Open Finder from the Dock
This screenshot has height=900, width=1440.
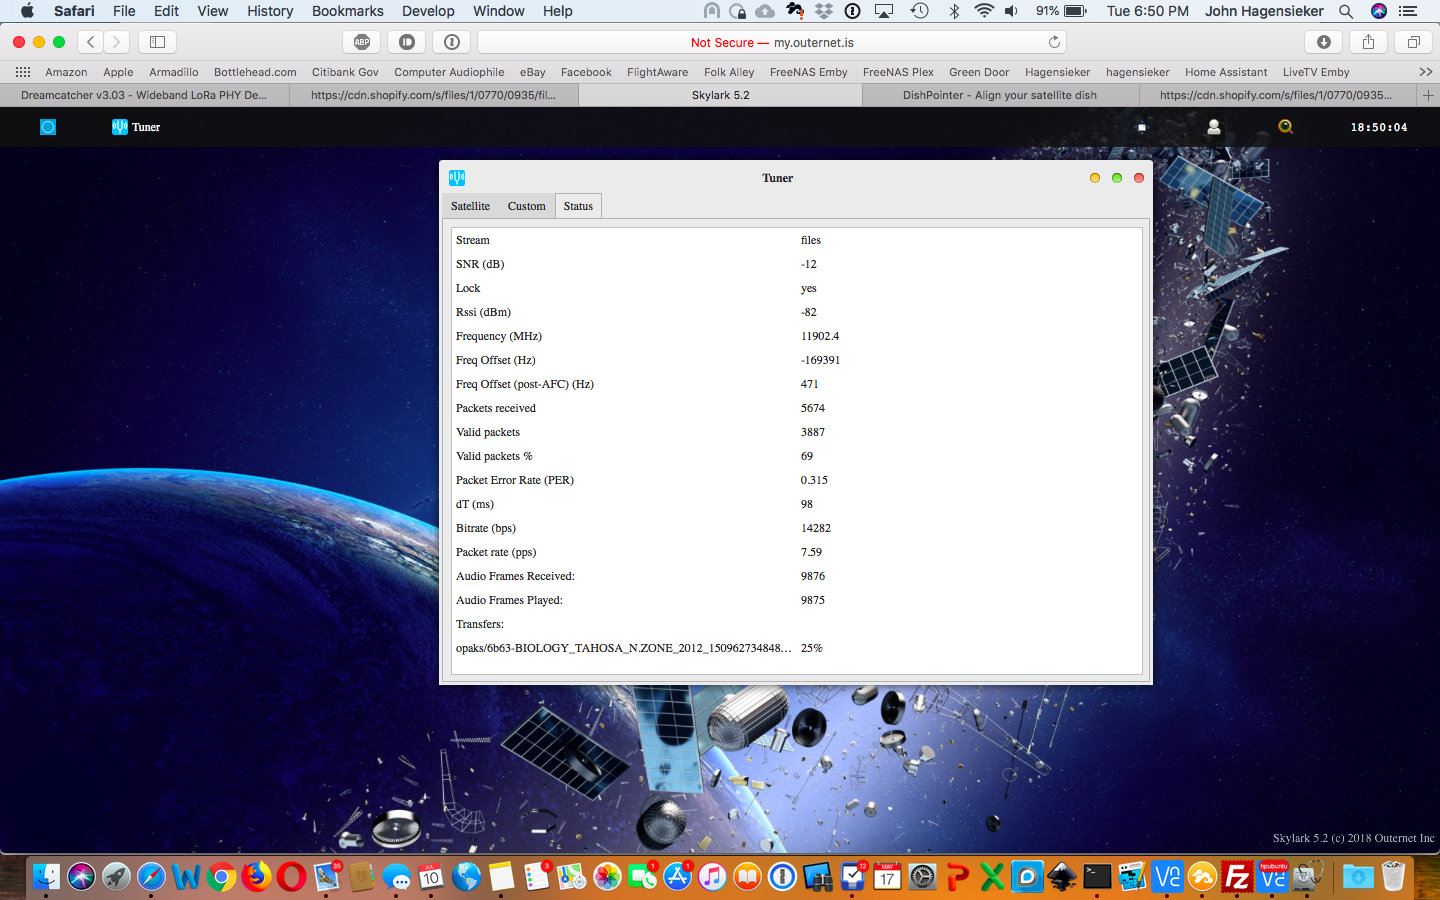46,877
